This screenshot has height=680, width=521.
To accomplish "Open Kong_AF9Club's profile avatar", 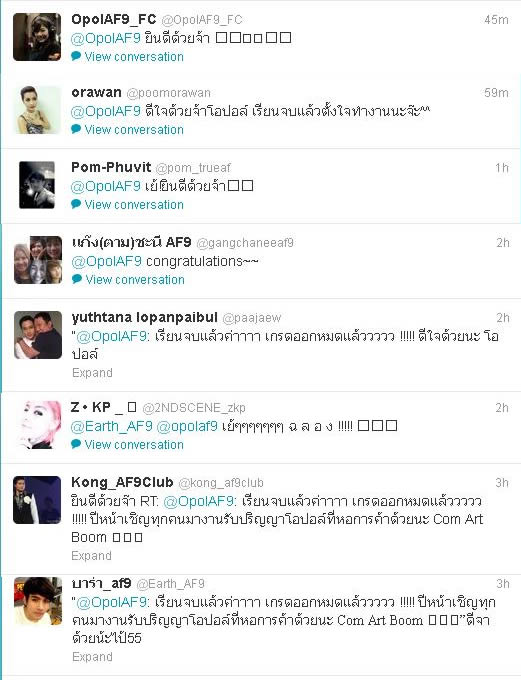I will click(x=37, y=500).
